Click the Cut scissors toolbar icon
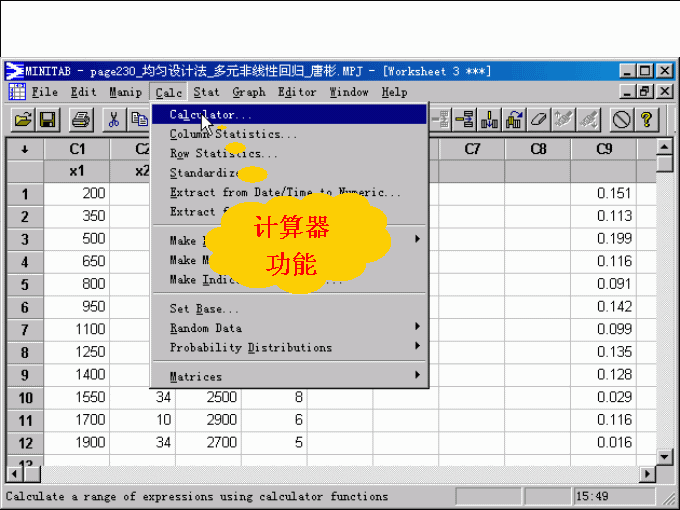The height and width of the screenshot is (510, 680). click(x=114, y=120)
